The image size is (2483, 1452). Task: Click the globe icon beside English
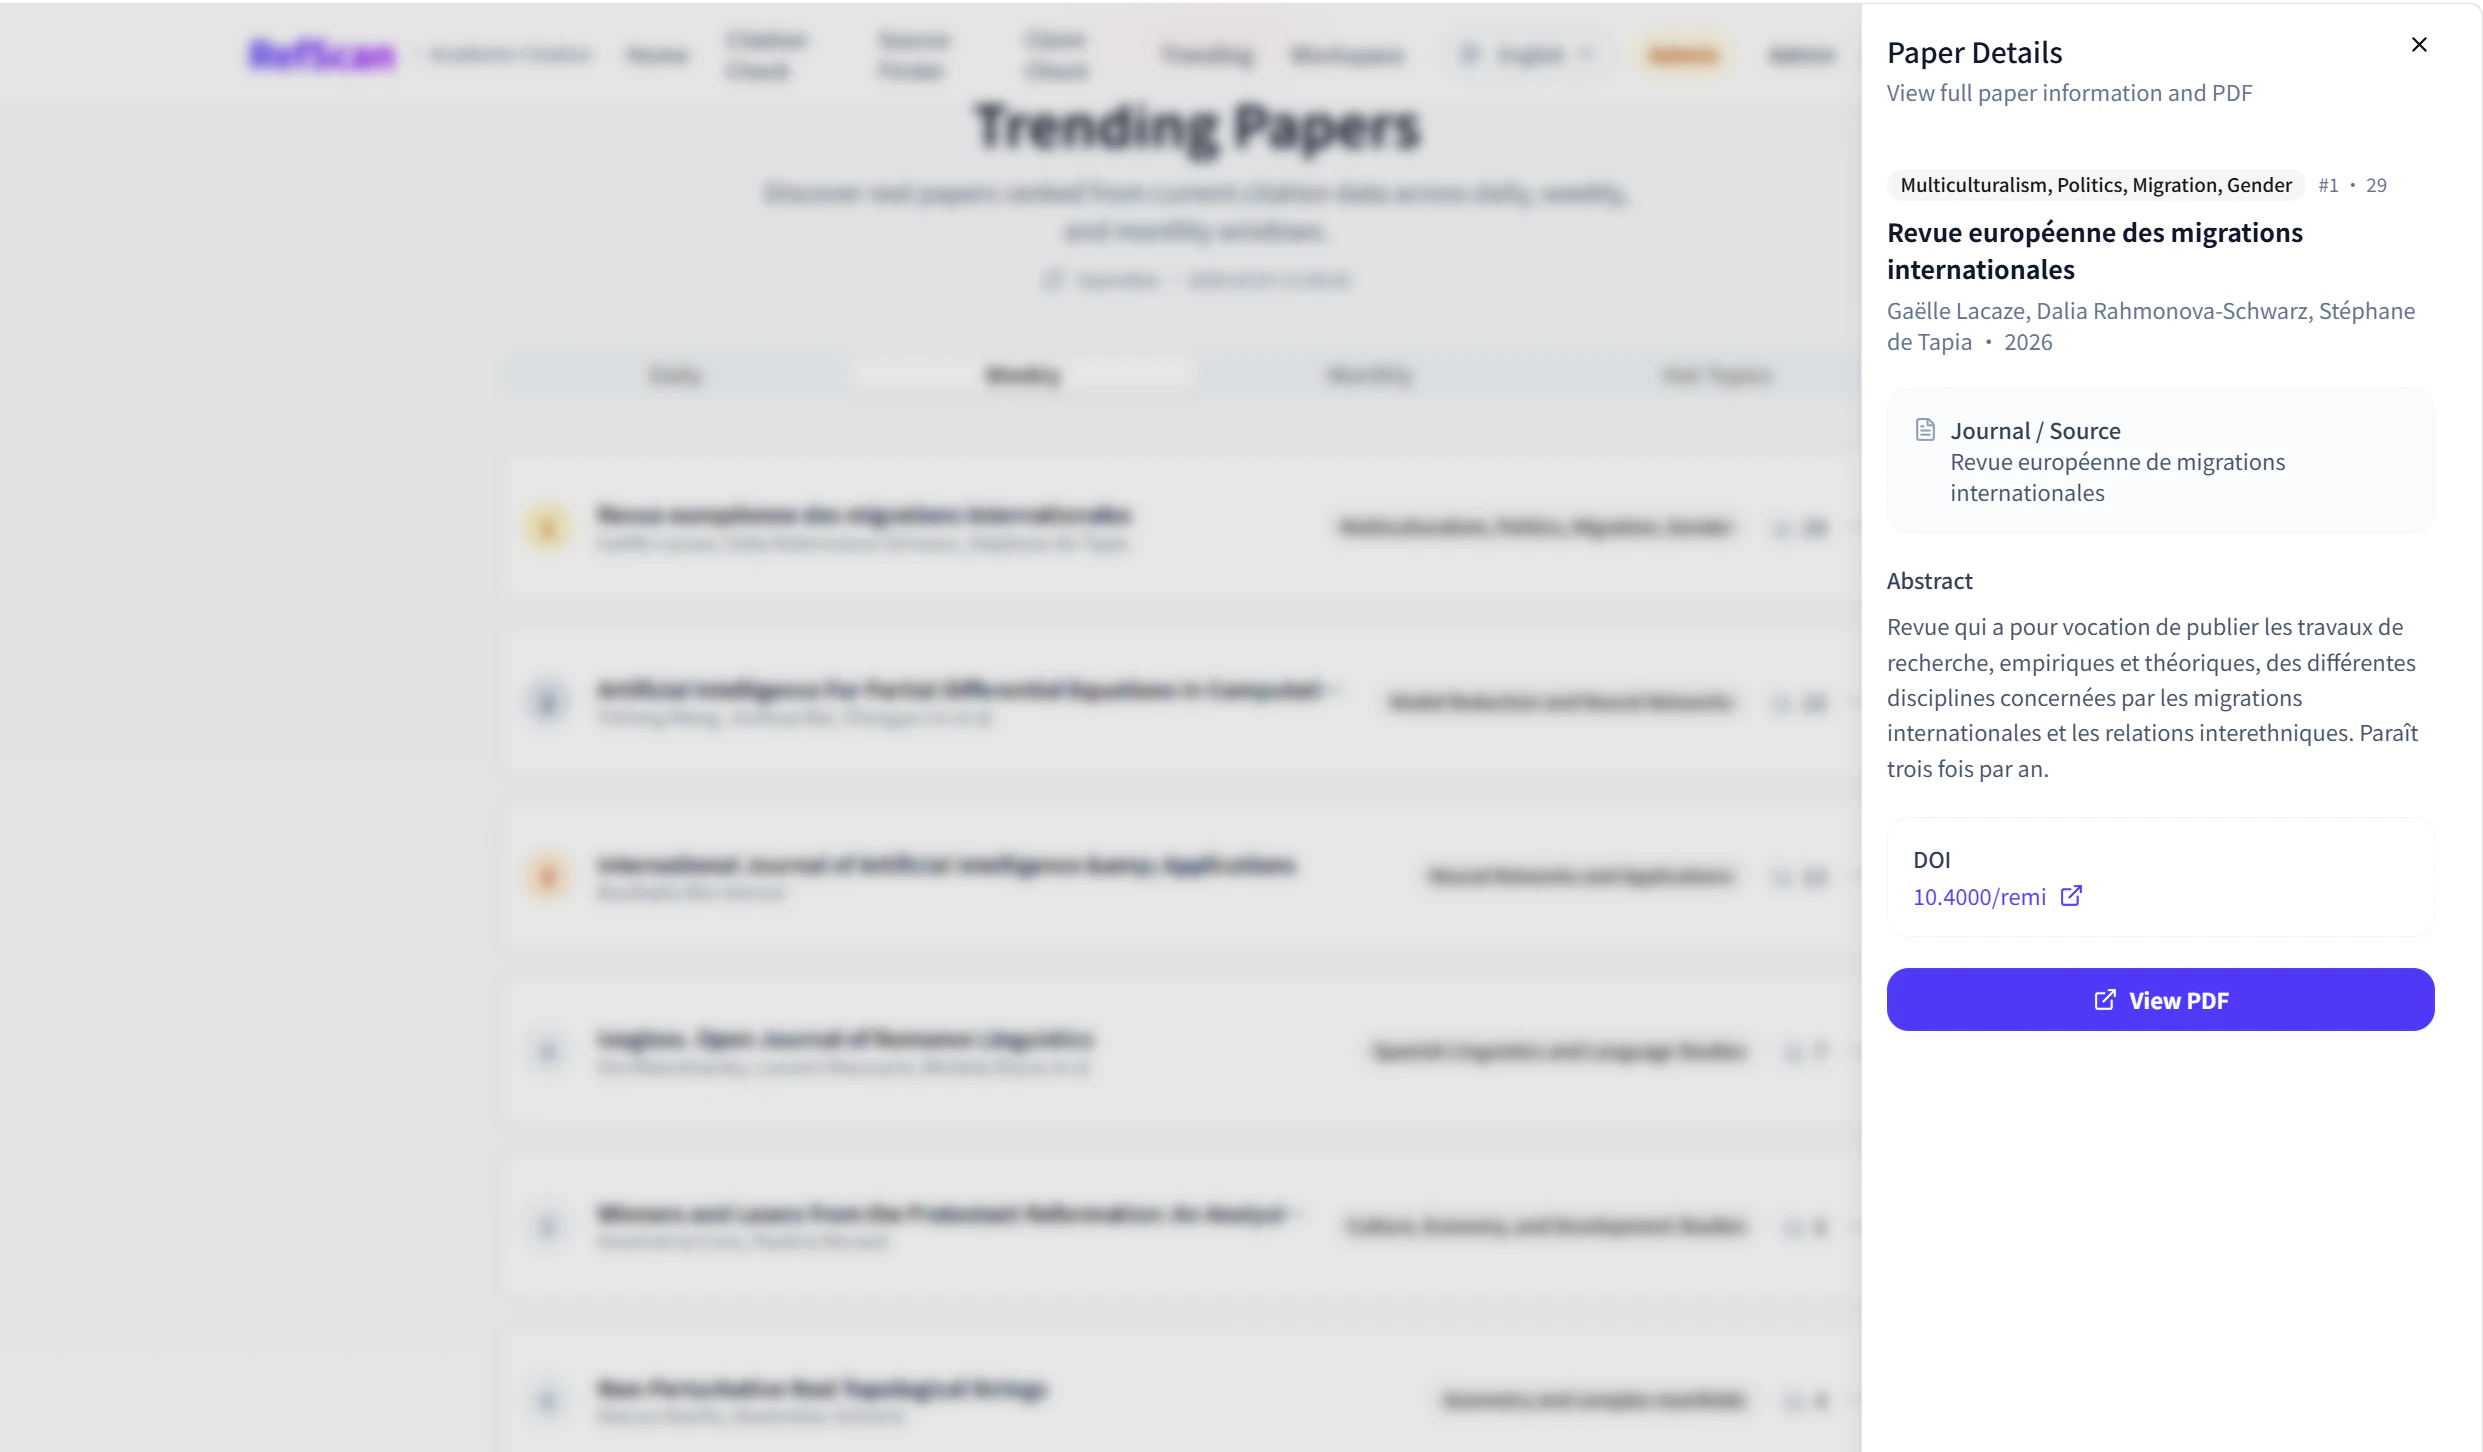coord(1469,55)
